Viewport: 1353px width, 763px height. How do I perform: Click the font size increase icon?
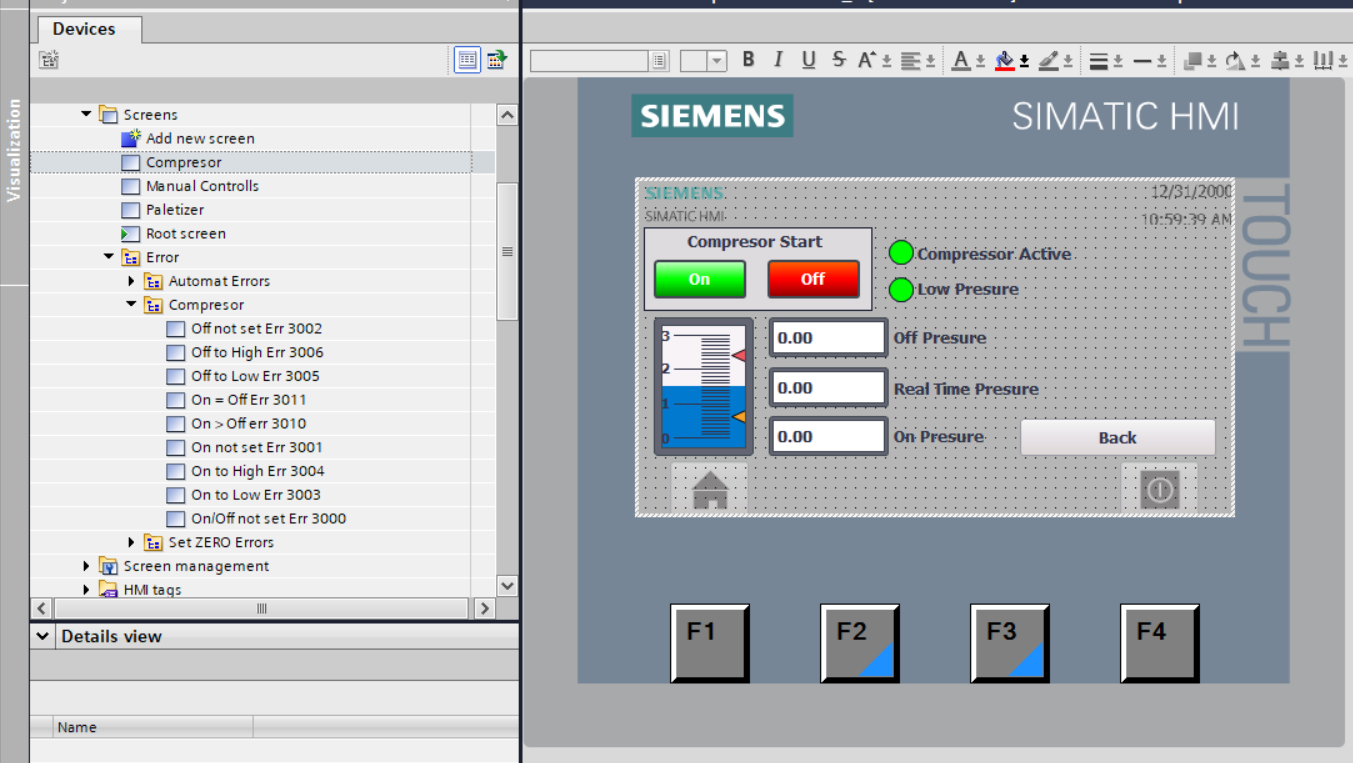pyautogui.click(x=866, y=60)
